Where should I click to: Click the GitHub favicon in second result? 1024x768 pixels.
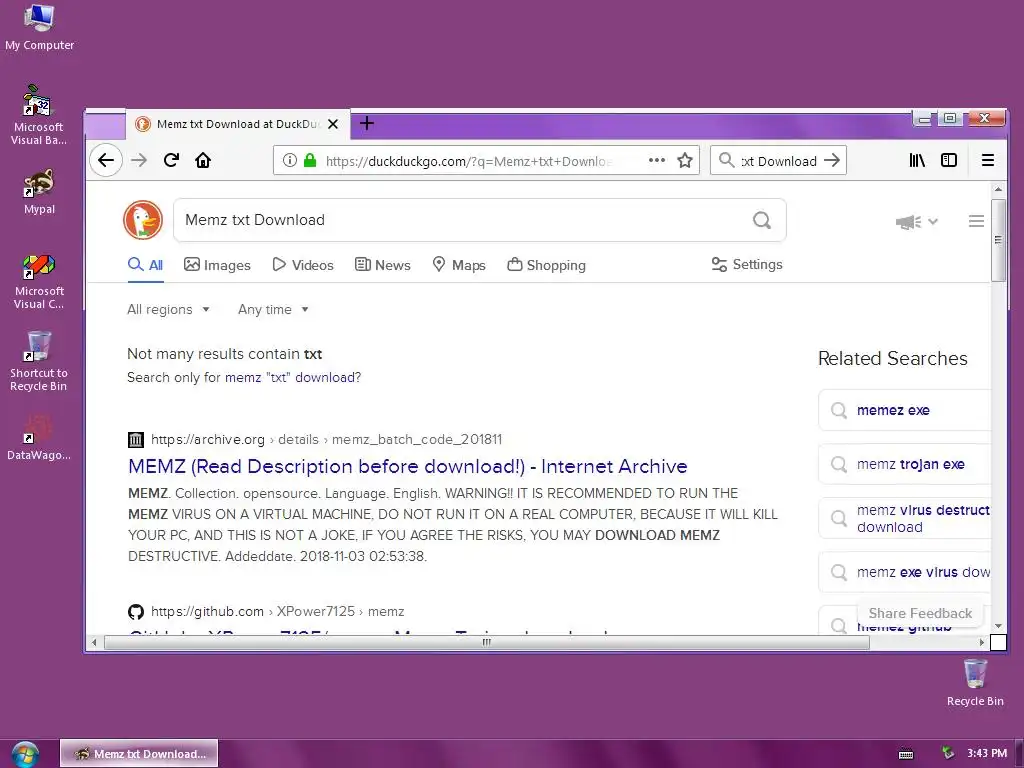pos(136,612)
